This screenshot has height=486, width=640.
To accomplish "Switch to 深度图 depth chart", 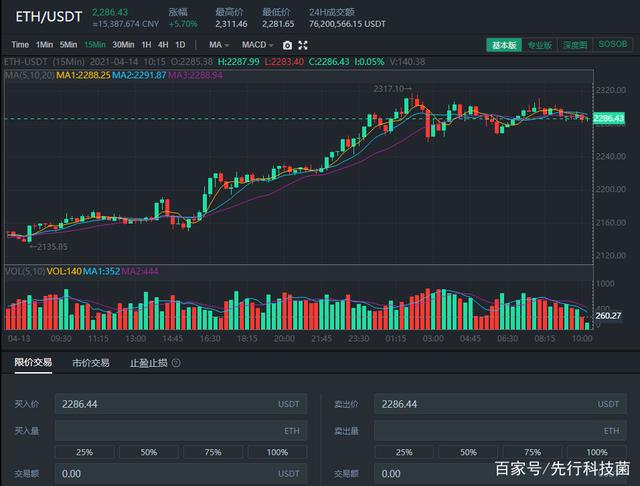I will (x=575, y=45).
